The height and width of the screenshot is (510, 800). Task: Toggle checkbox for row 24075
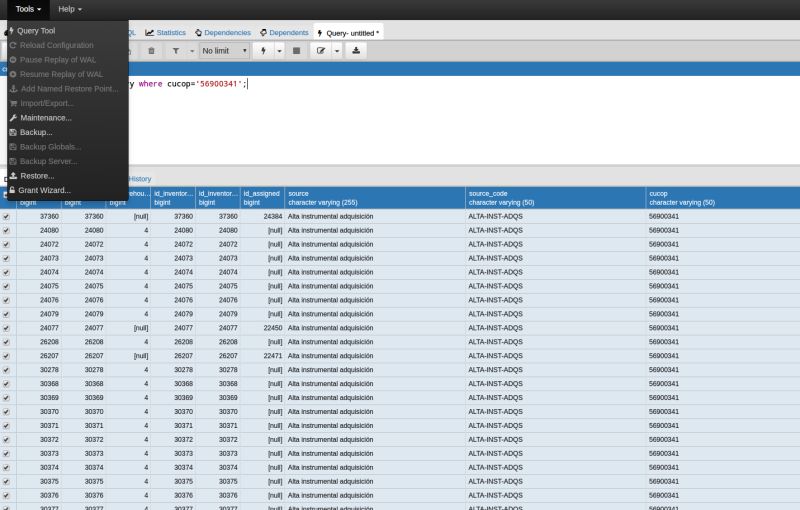(6, 287)
